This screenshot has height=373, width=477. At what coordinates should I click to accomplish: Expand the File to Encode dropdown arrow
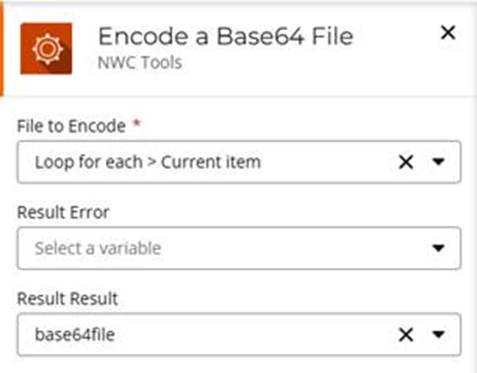coord(438,162)
